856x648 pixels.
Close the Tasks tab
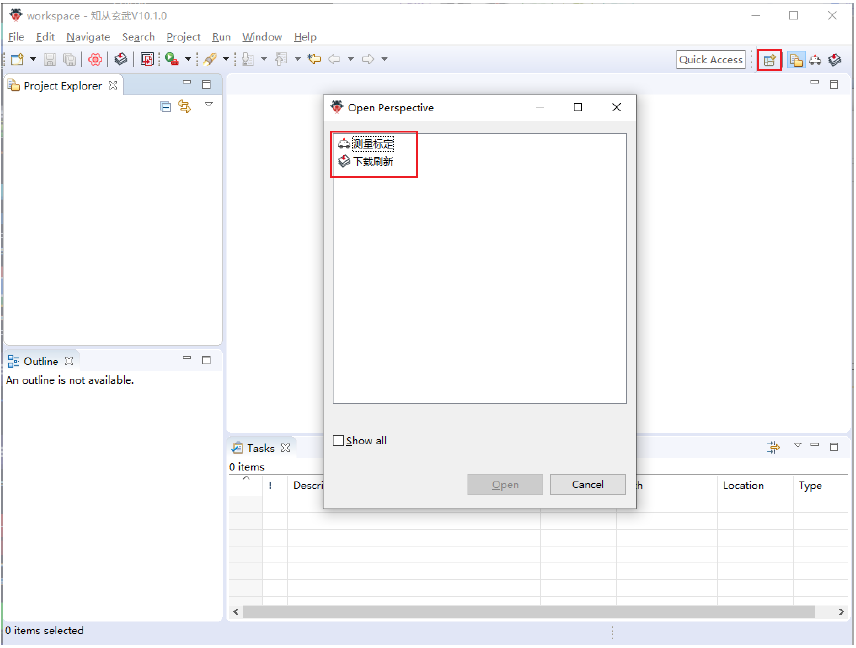tap(286, 448)
